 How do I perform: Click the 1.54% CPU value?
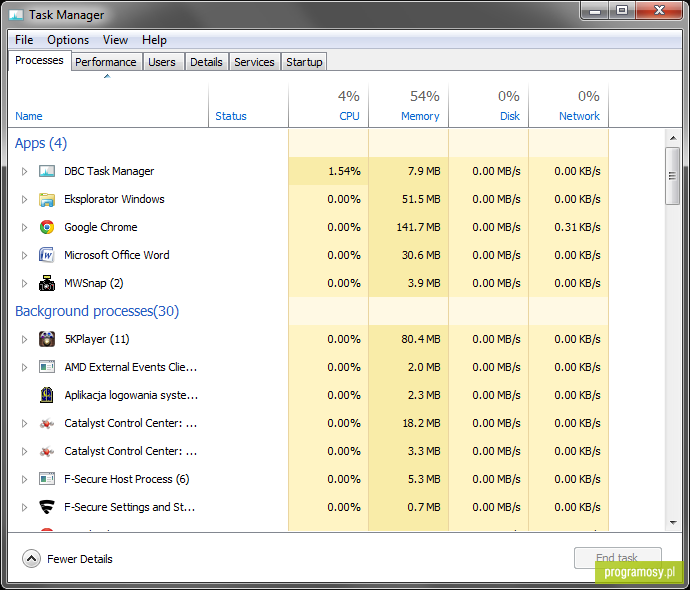click(x=344, y=171)
